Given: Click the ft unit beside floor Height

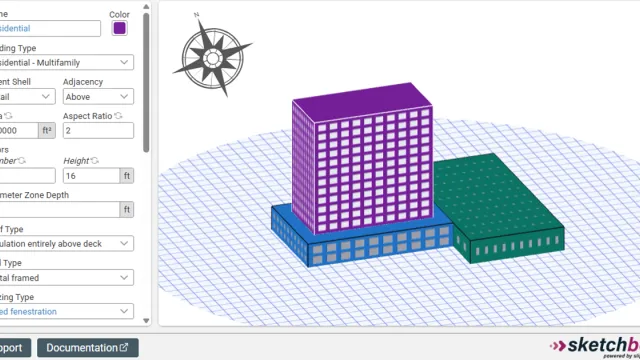Looking at the screenshot, I should point(127,176).
